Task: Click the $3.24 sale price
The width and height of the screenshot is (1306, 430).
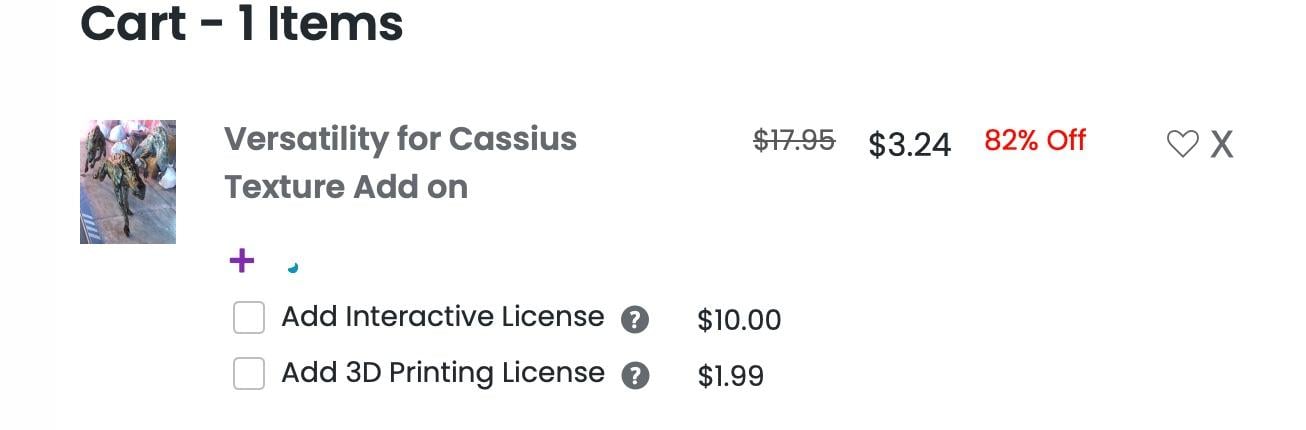Action: tap(909, 145)
